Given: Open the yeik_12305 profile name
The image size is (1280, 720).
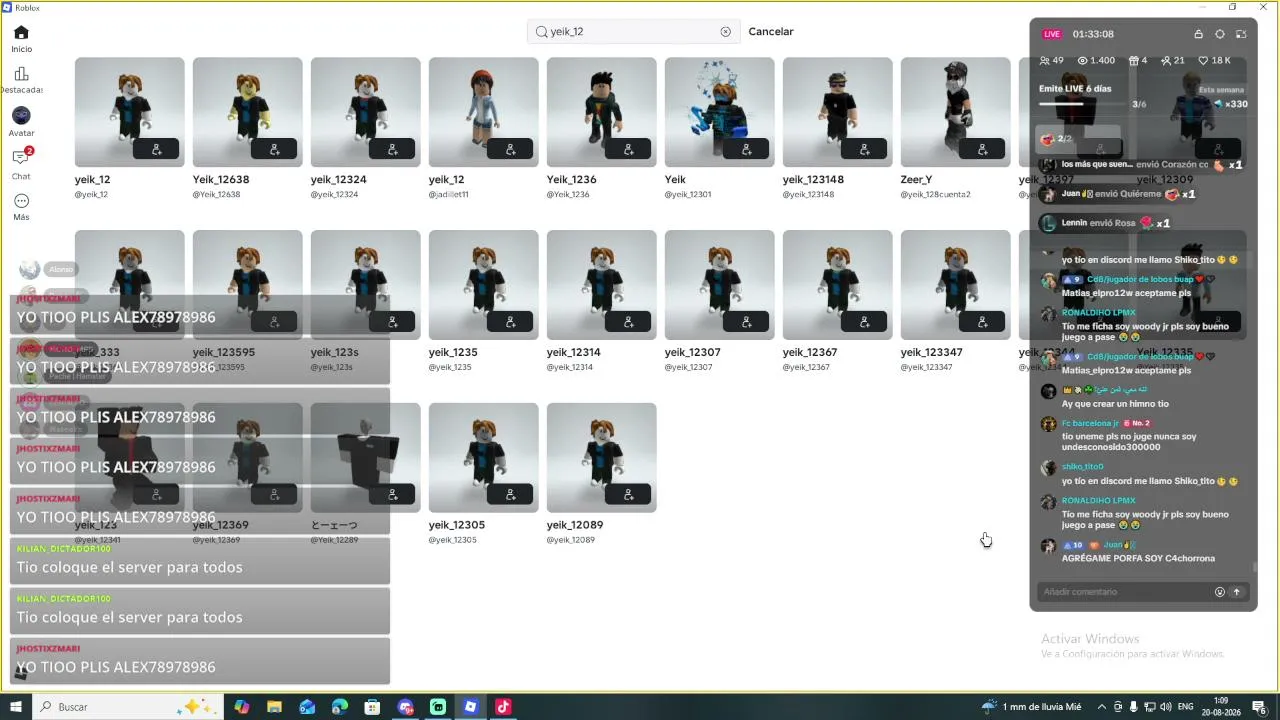Looking at the screenshot, I should point(456,525).
